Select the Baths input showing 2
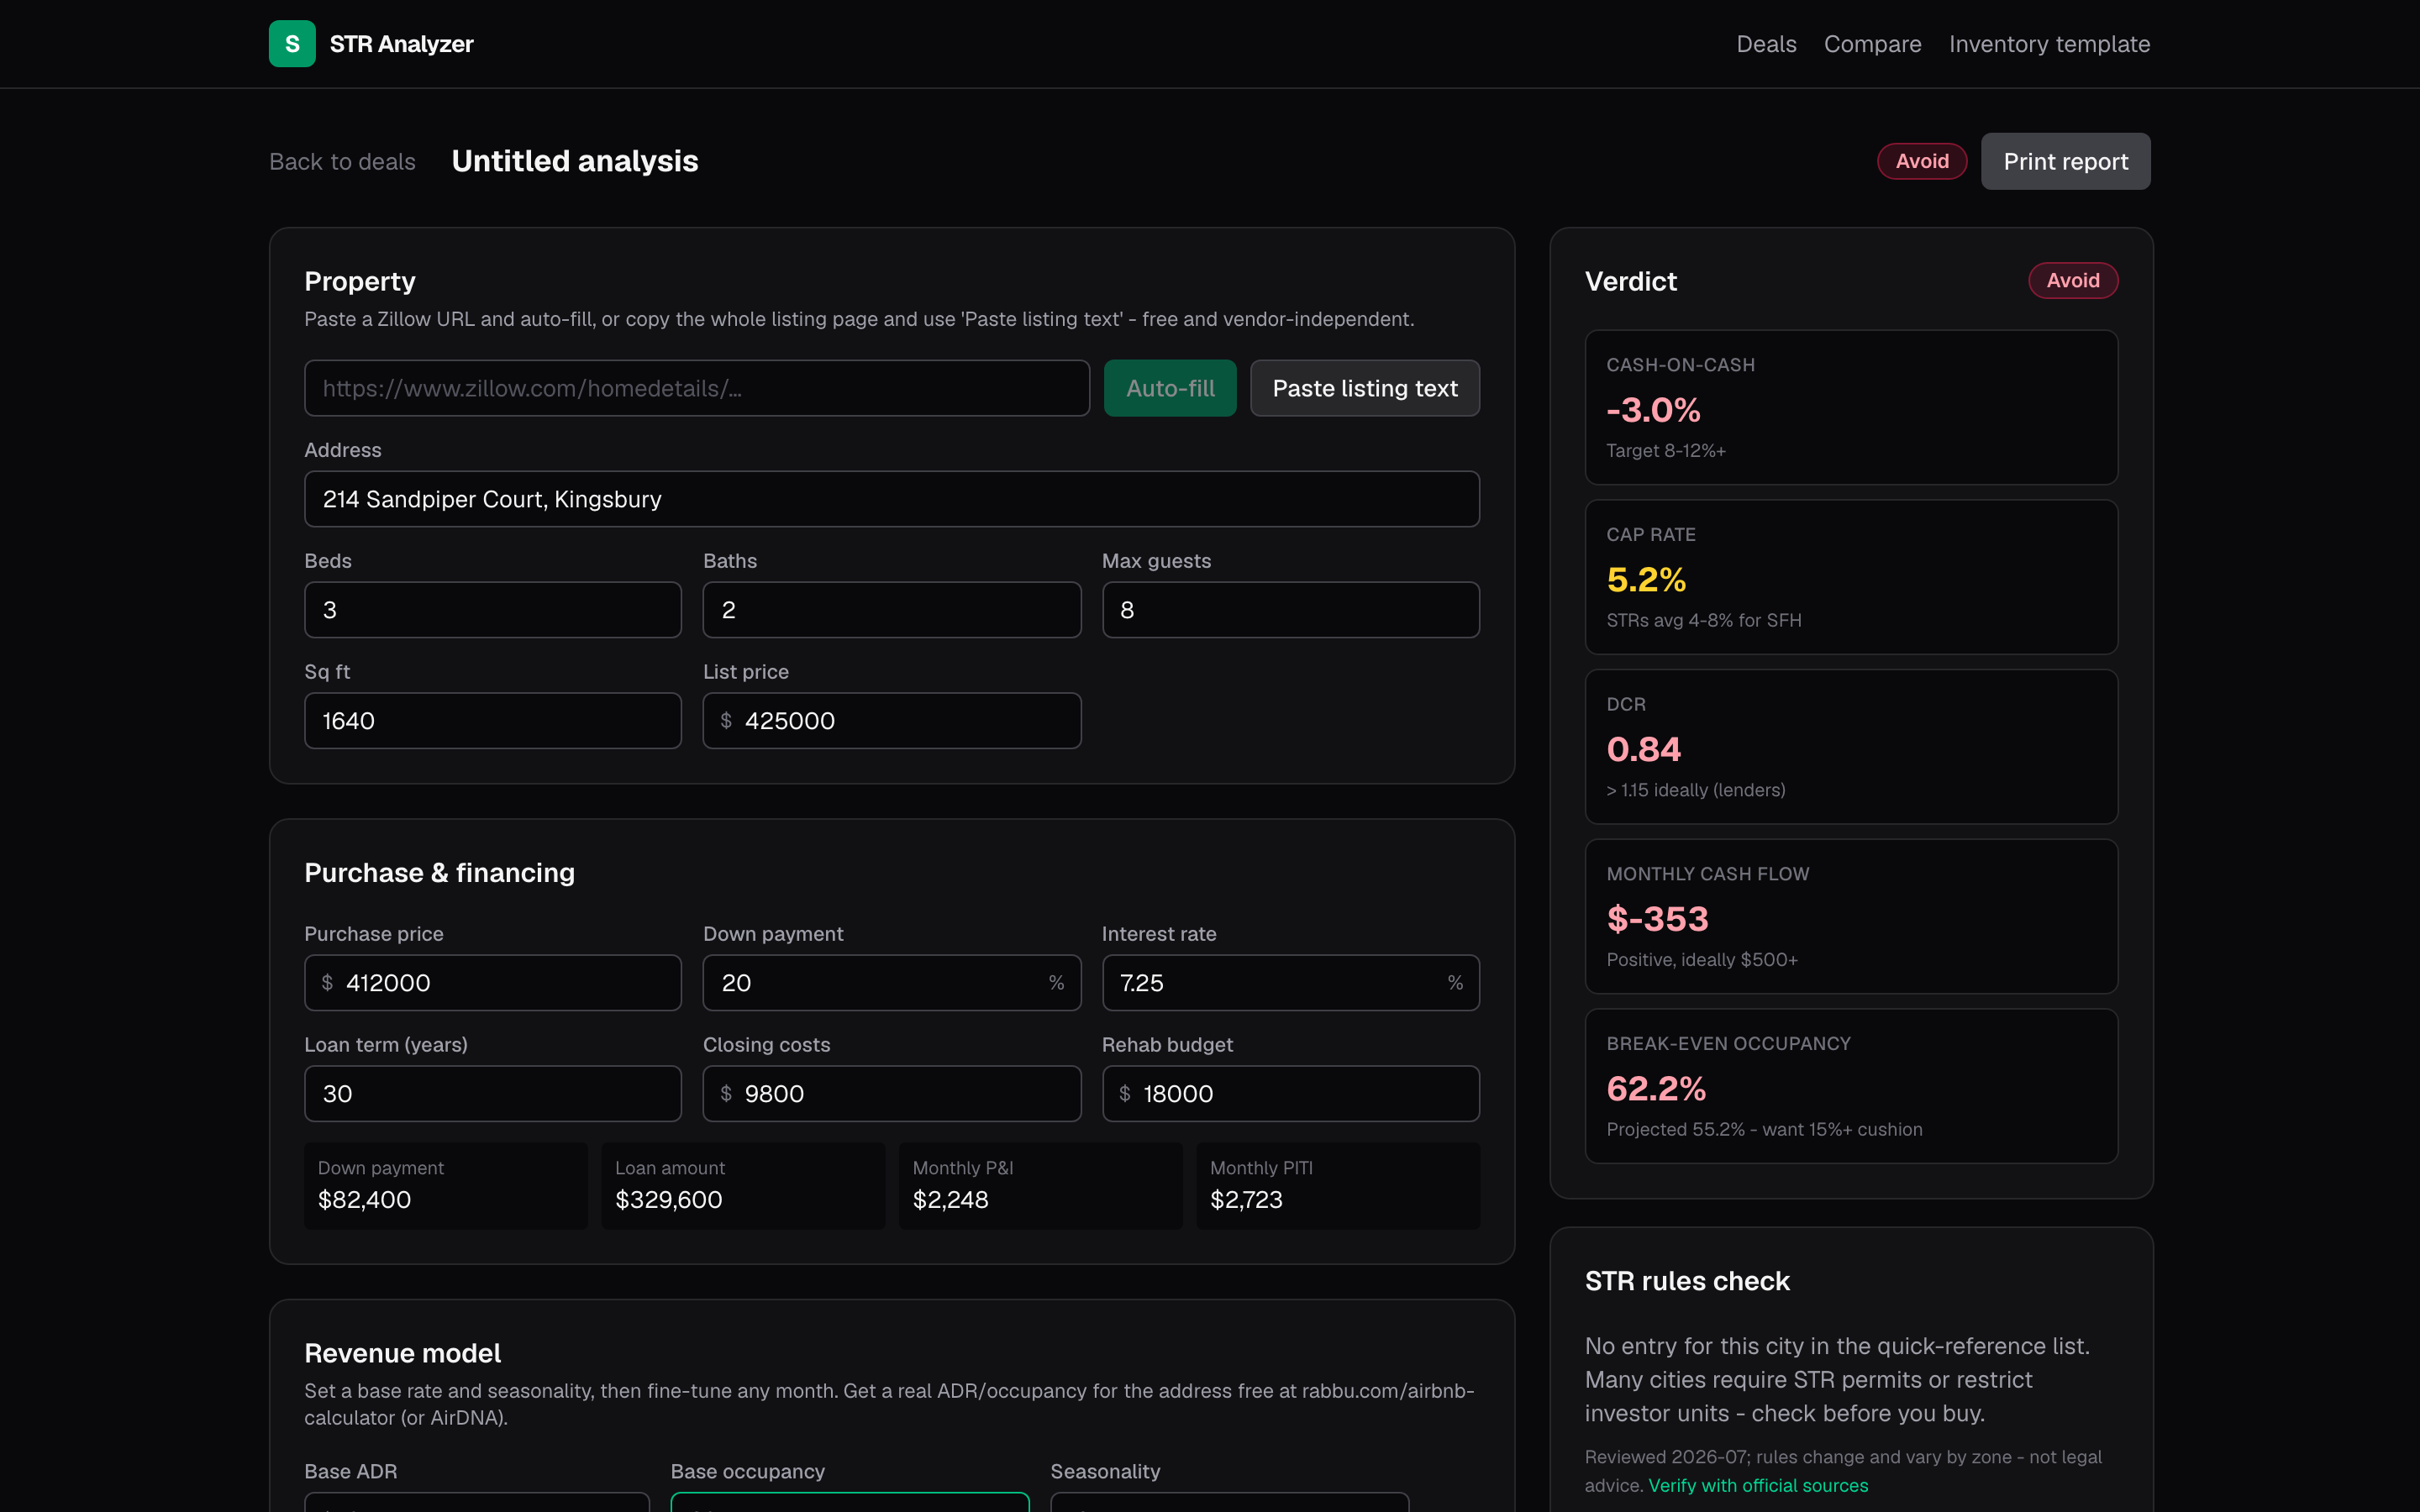 click(892, 610)
